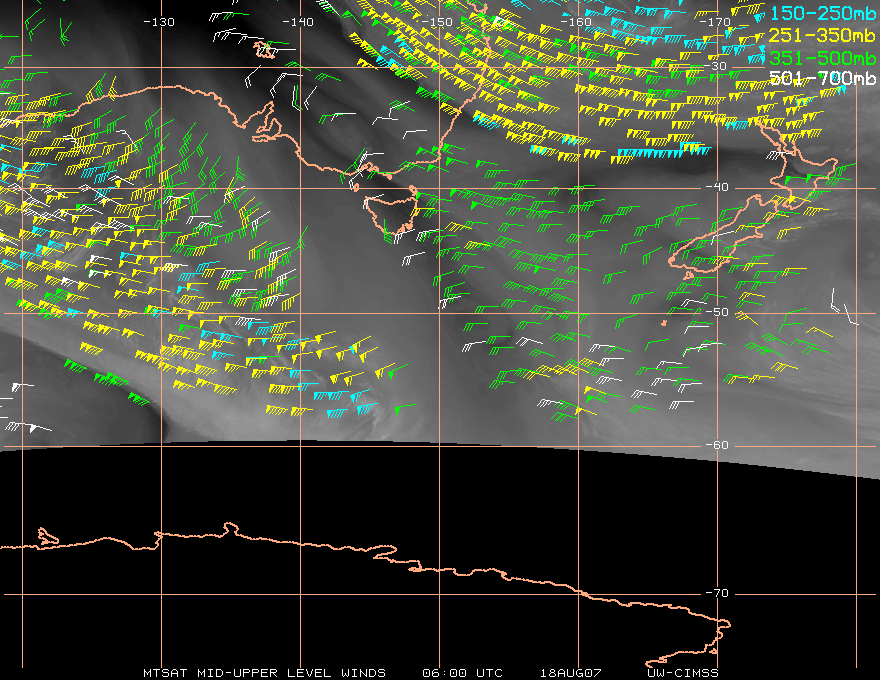
Task: Click the -50 latitude label
Action: point(717,312)
